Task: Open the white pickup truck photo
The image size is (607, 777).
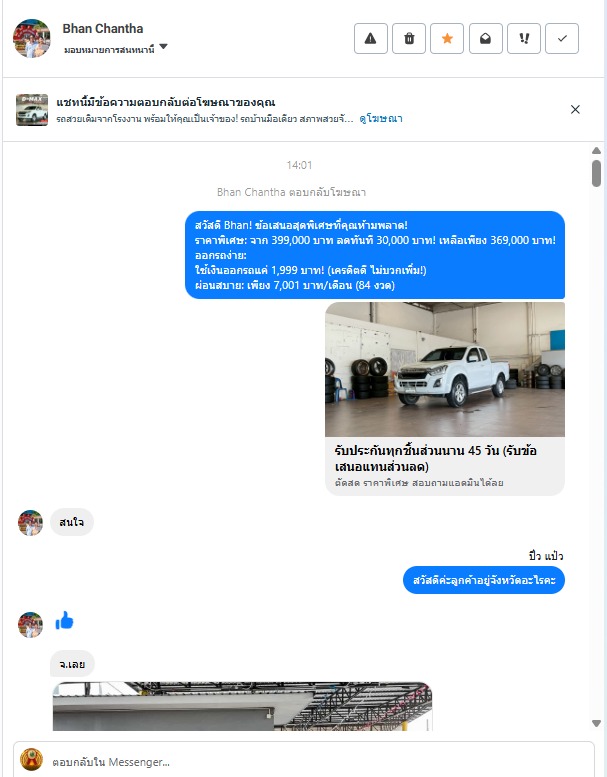Action: click(x=444, y=369)
